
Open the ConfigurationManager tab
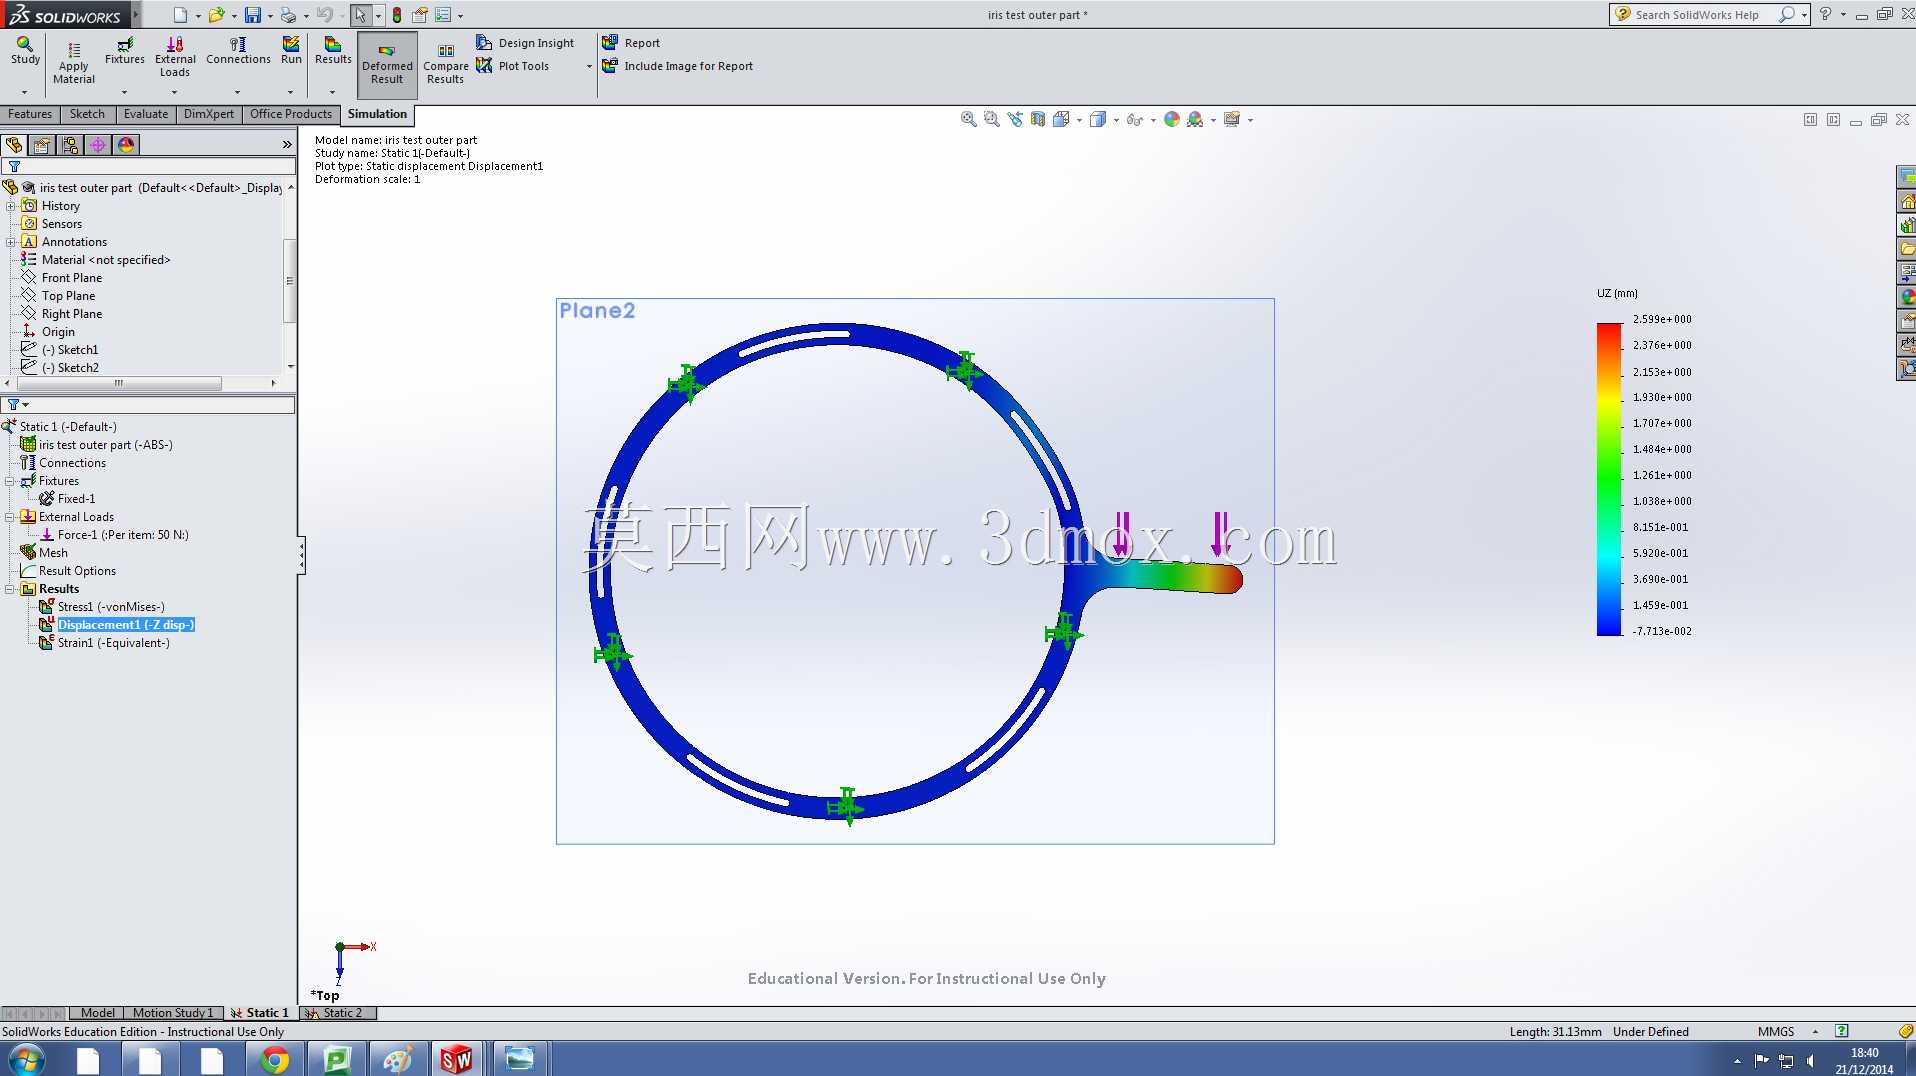point(70,145)
